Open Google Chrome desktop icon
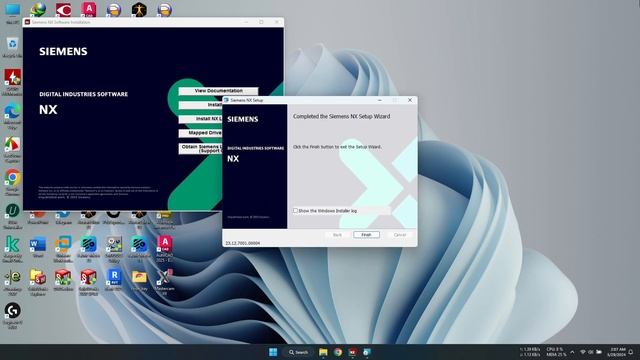640x360 pixels. pos(12,182)
